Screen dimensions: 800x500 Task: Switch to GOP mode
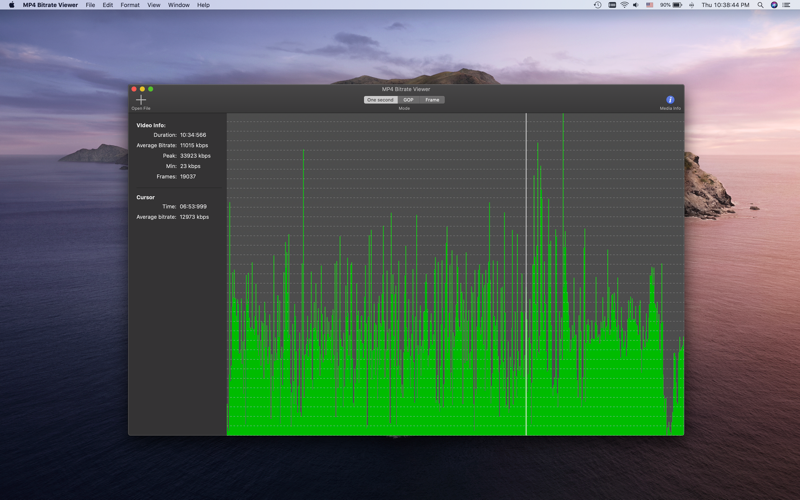coord(408,100)
